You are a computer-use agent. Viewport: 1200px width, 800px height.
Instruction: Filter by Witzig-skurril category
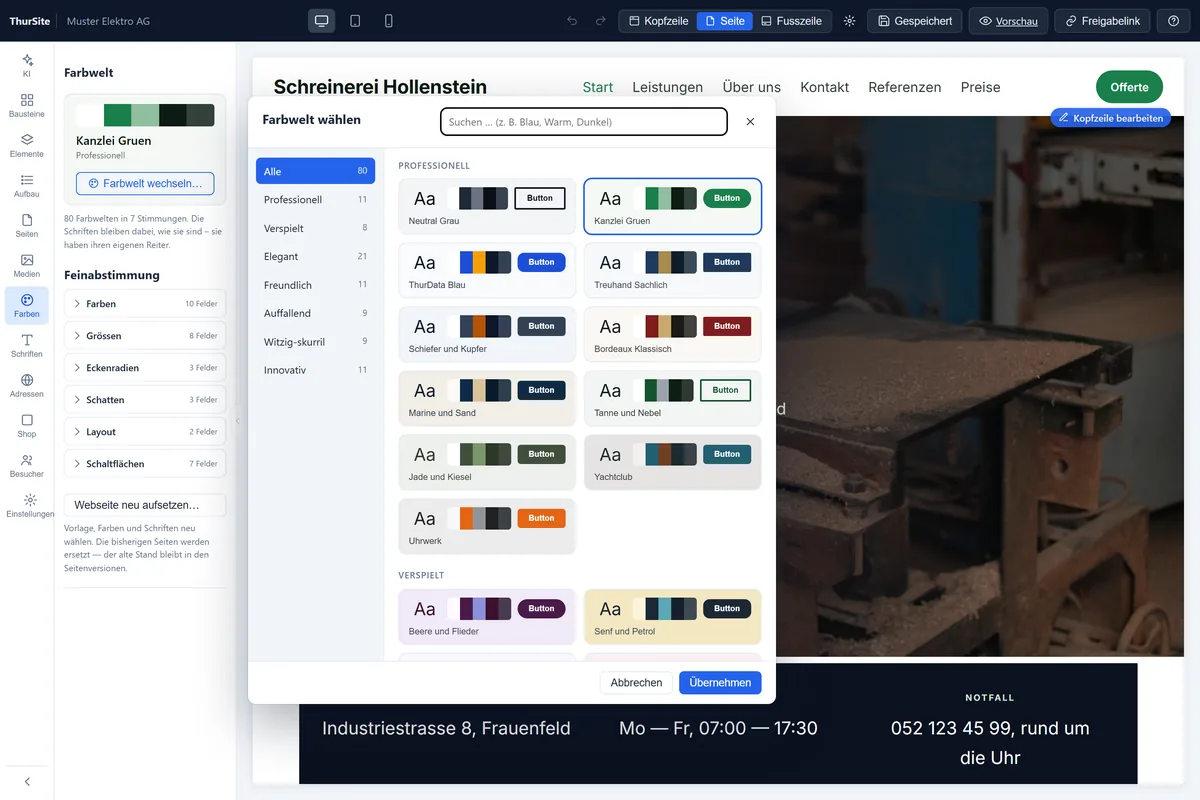point(315,342)
